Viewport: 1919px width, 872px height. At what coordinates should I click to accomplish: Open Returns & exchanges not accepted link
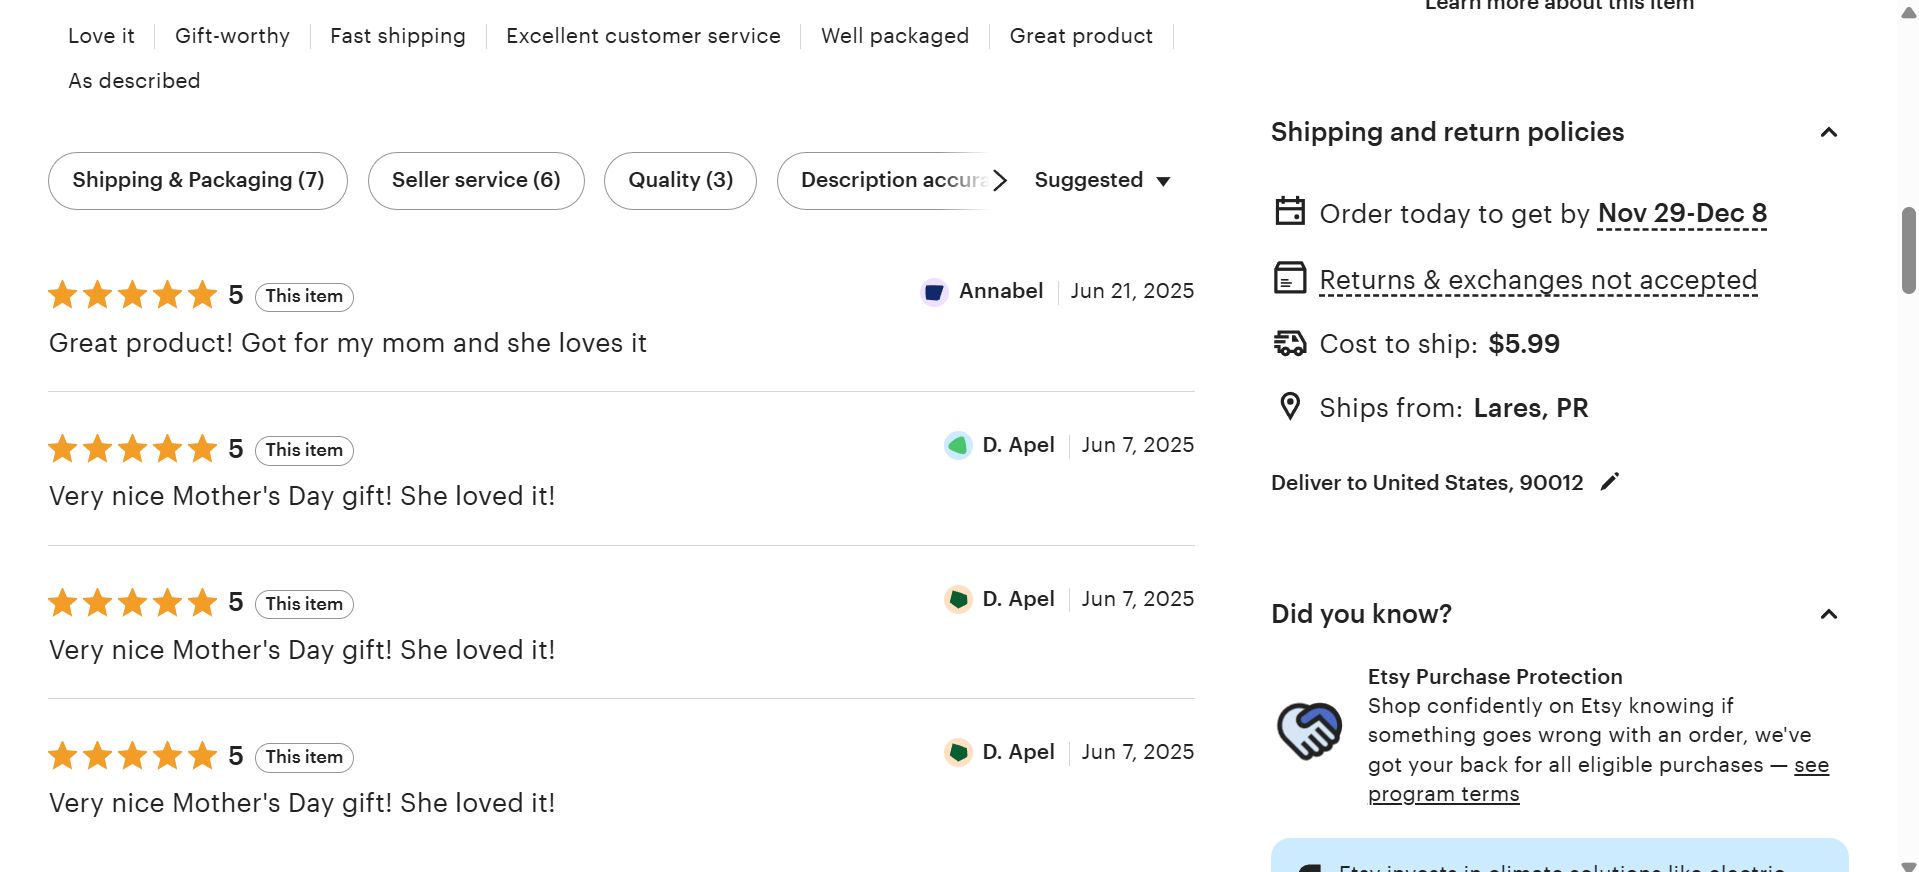(x=1538, y=280)
